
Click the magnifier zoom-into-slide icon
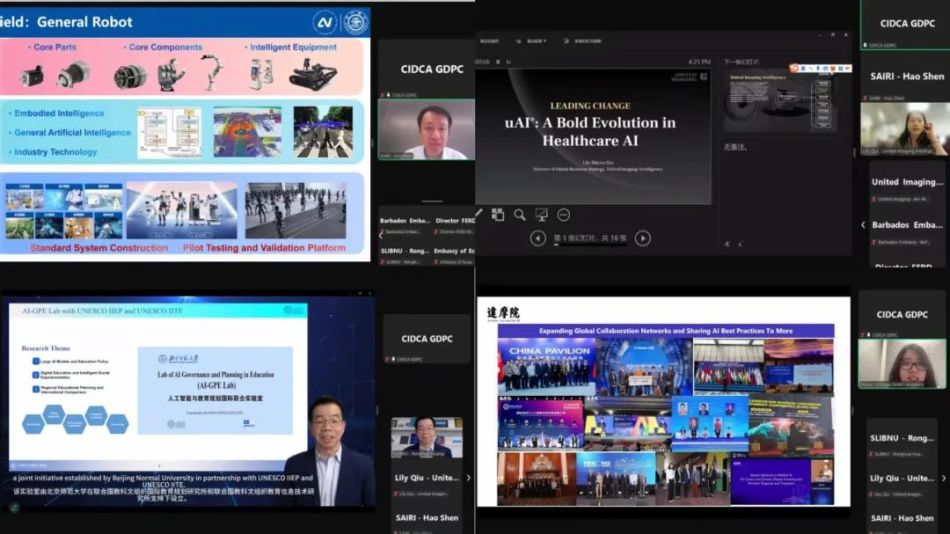pos(520,214)
